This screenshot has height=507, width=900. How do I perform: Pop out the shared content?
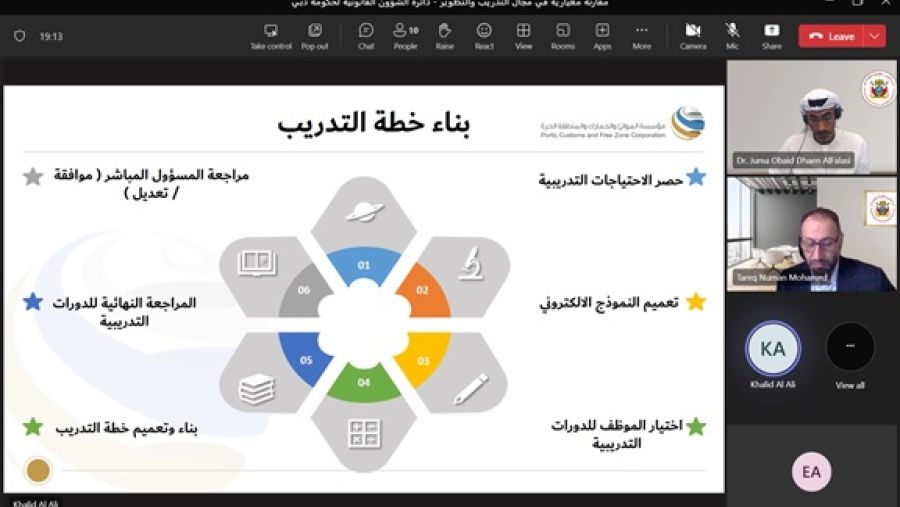click(315, 36)
